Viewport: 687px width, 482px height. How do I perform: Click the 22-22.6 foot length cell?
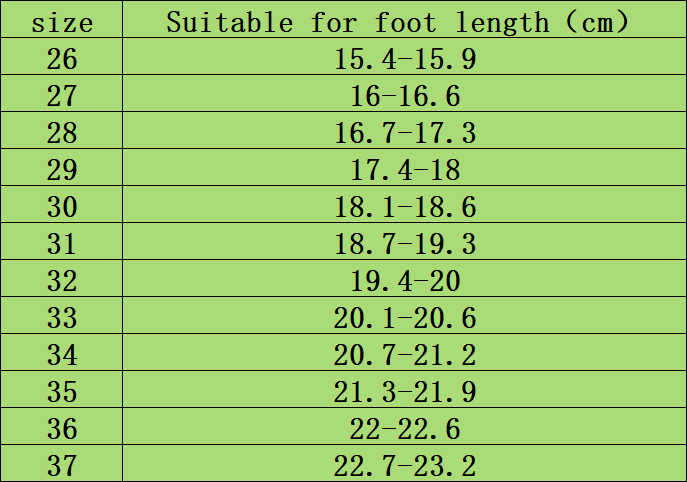405,428
